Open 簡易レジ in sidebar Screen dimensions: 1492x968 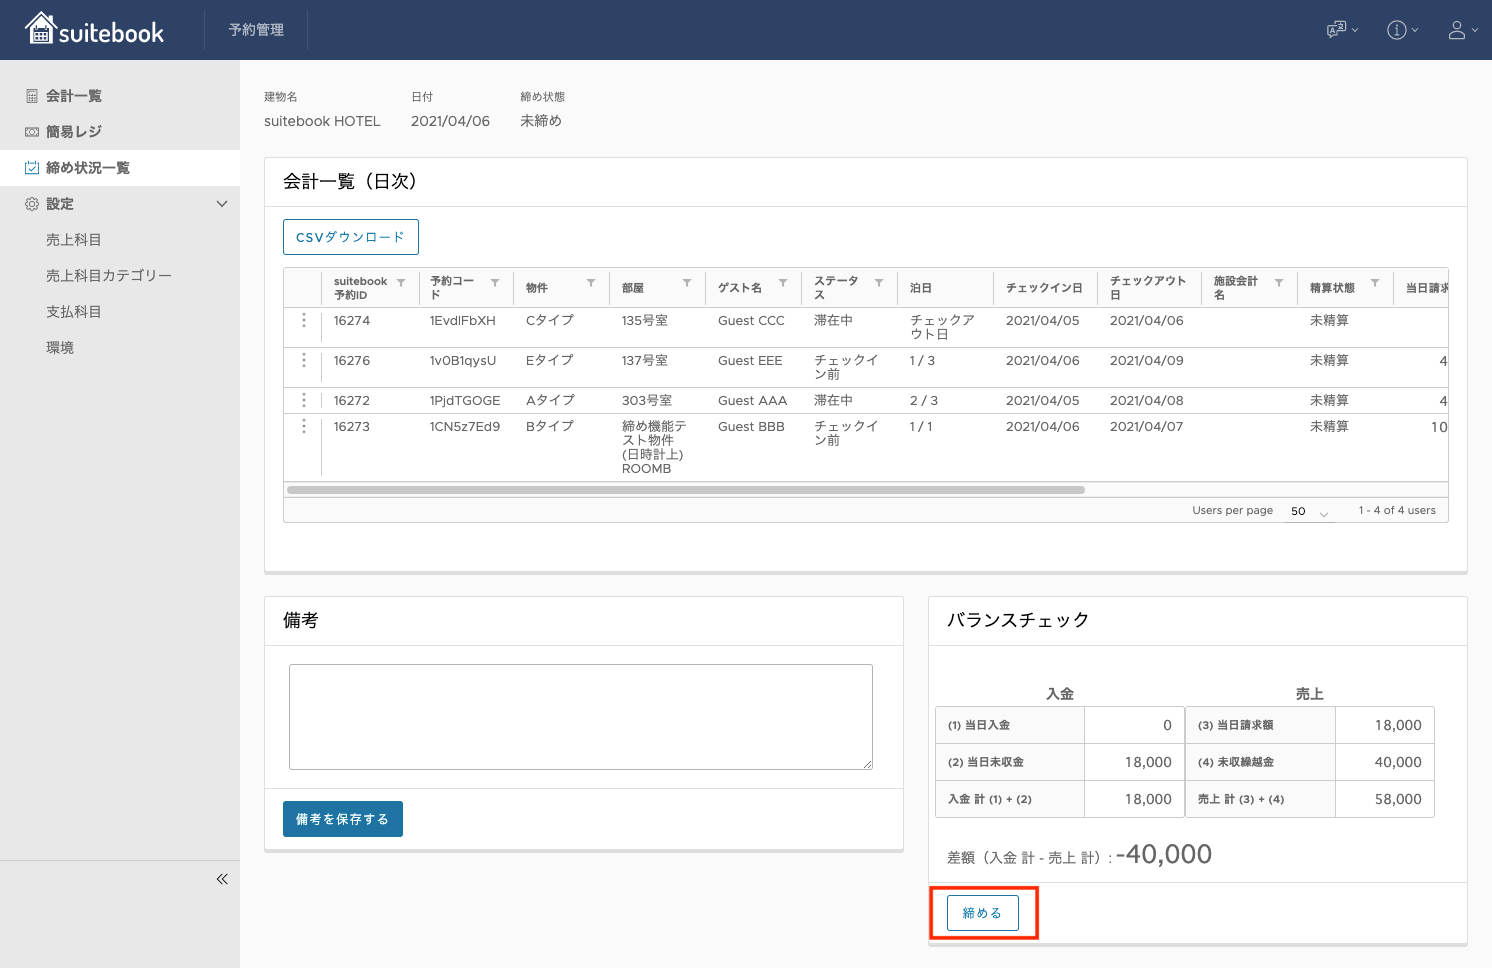[120, 132]
